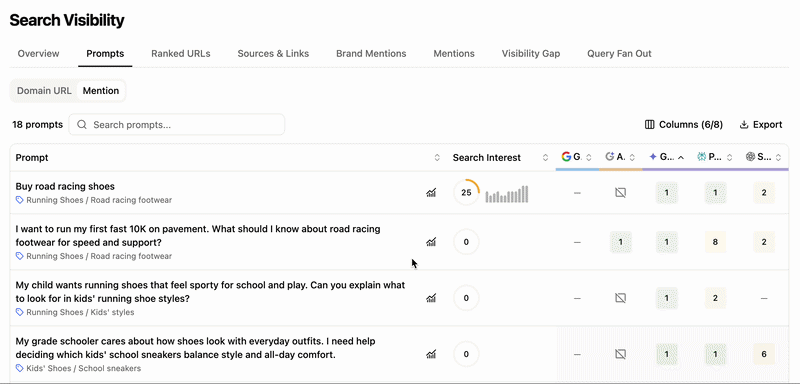The image size is (800, 384).
Task: Open the Mentions tab
Action: 454,54
